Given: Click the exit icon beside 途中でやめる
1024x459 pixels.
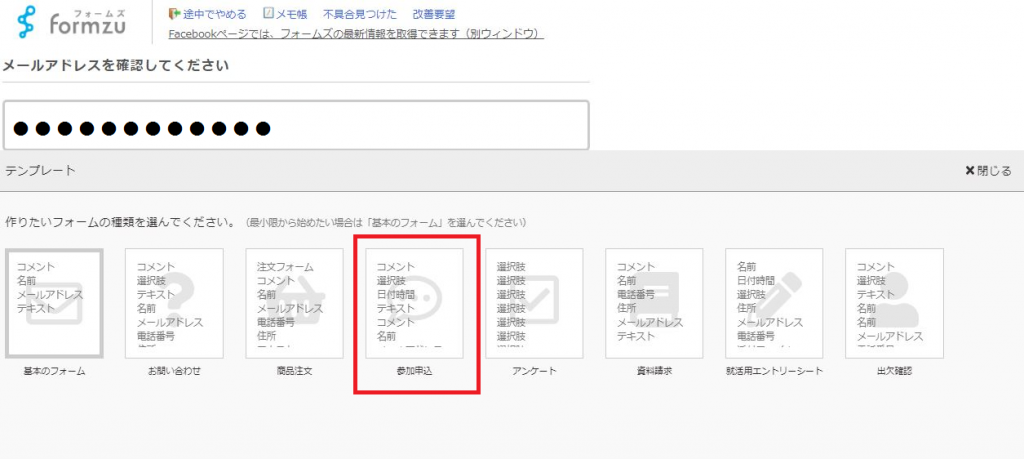Looking at the screenshot, I should 175,14.
